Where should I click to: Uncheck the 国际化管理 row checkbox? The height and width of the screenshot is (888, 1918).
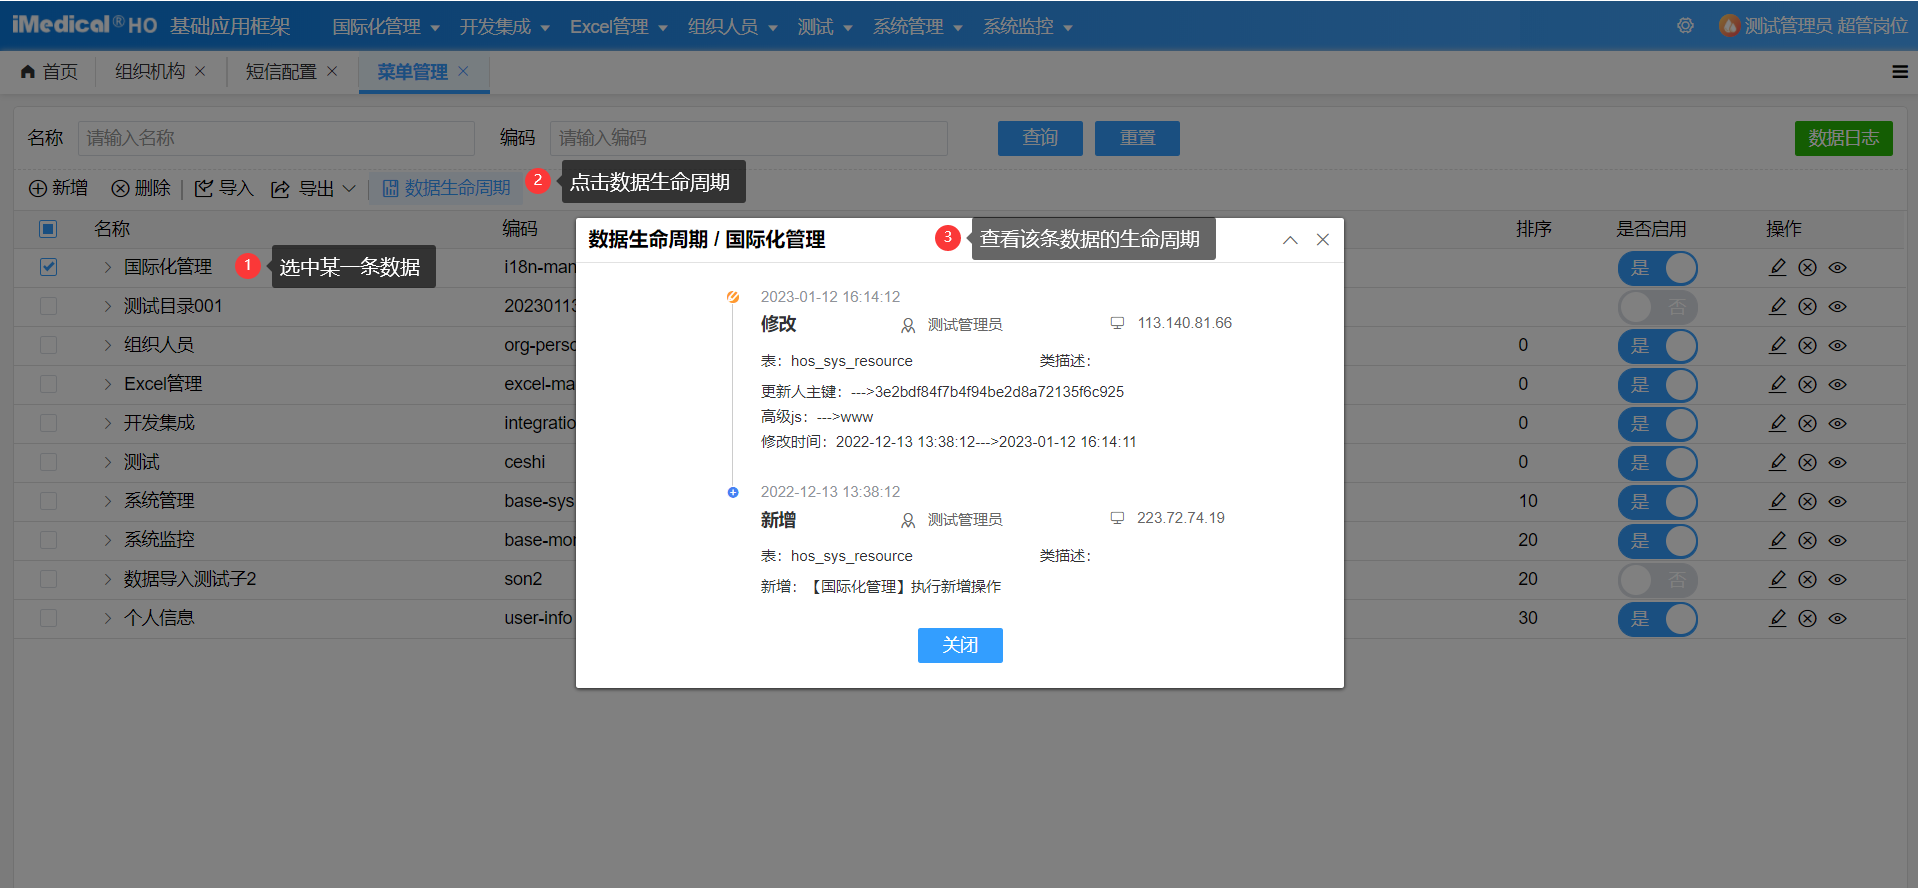pos(48,267)
